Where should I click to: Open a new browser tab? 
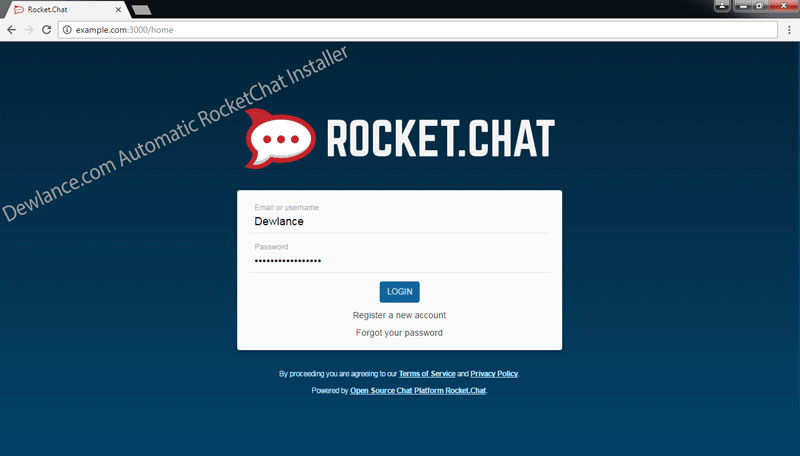[141, 10]
